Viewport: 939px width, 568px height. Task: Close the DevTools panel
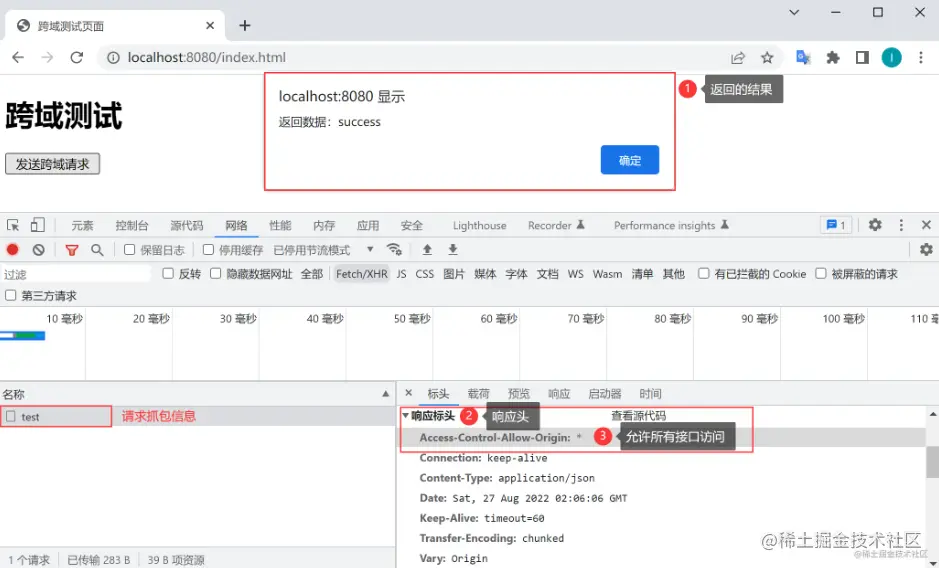(926, 225)
